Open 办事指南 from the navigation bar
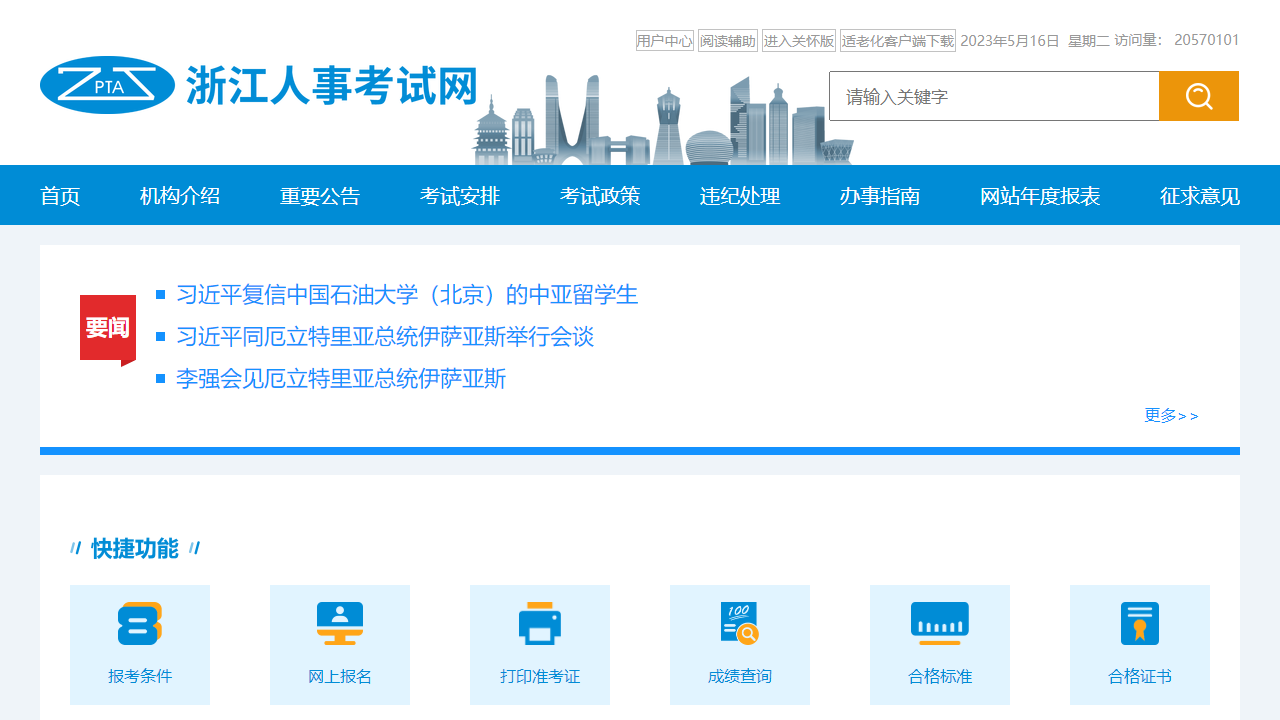 coord(880,196)
